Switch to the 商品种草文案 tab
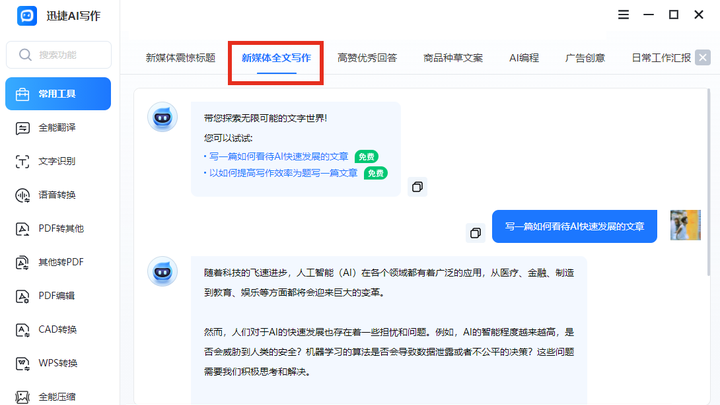720x405 pixels. coord(453,58)
